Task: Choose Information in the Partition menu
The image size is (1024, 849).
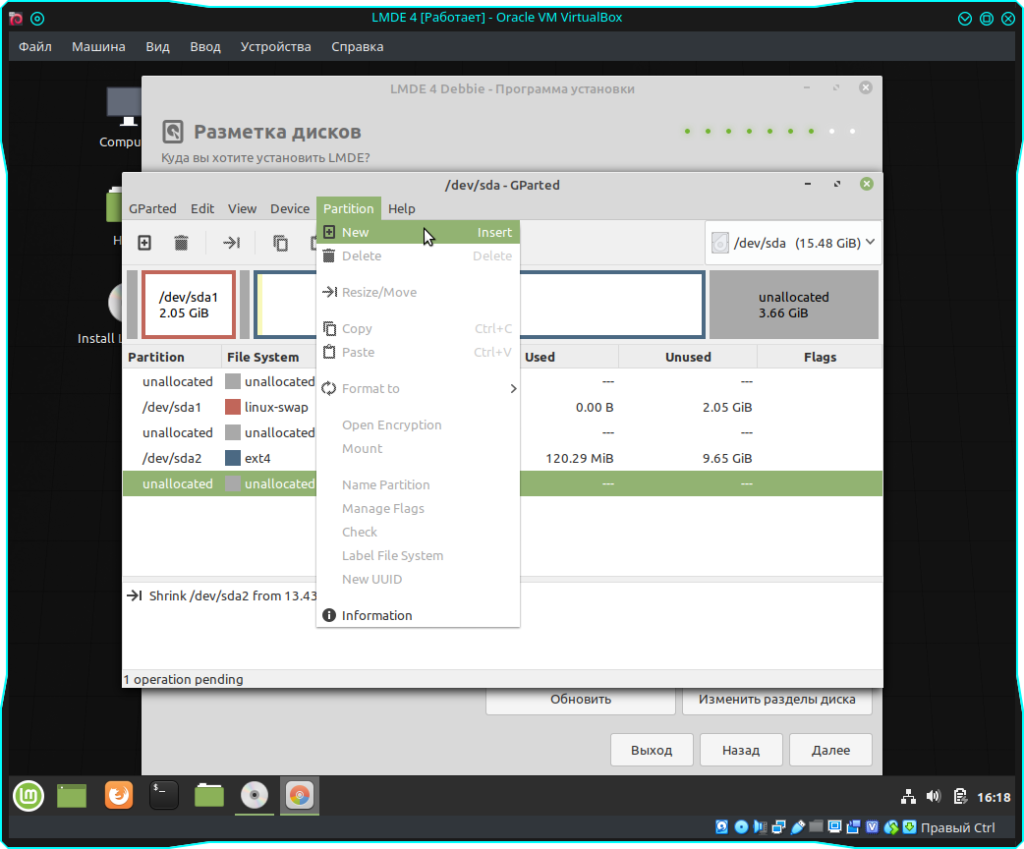Action: 376,616
